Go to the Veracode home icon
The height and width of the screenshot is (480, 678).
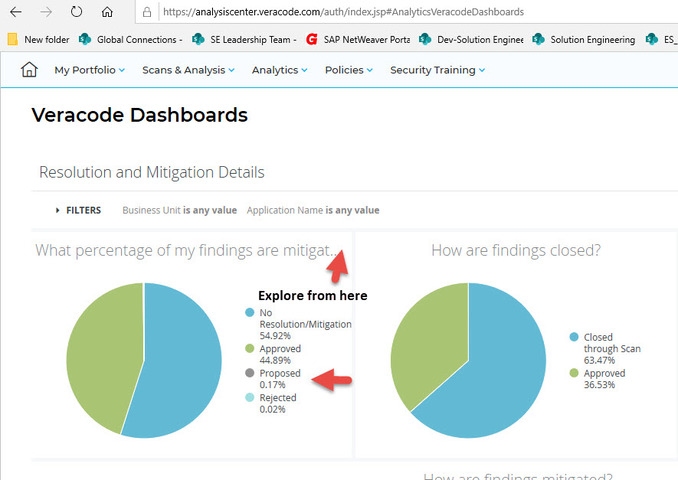(29, 70)
